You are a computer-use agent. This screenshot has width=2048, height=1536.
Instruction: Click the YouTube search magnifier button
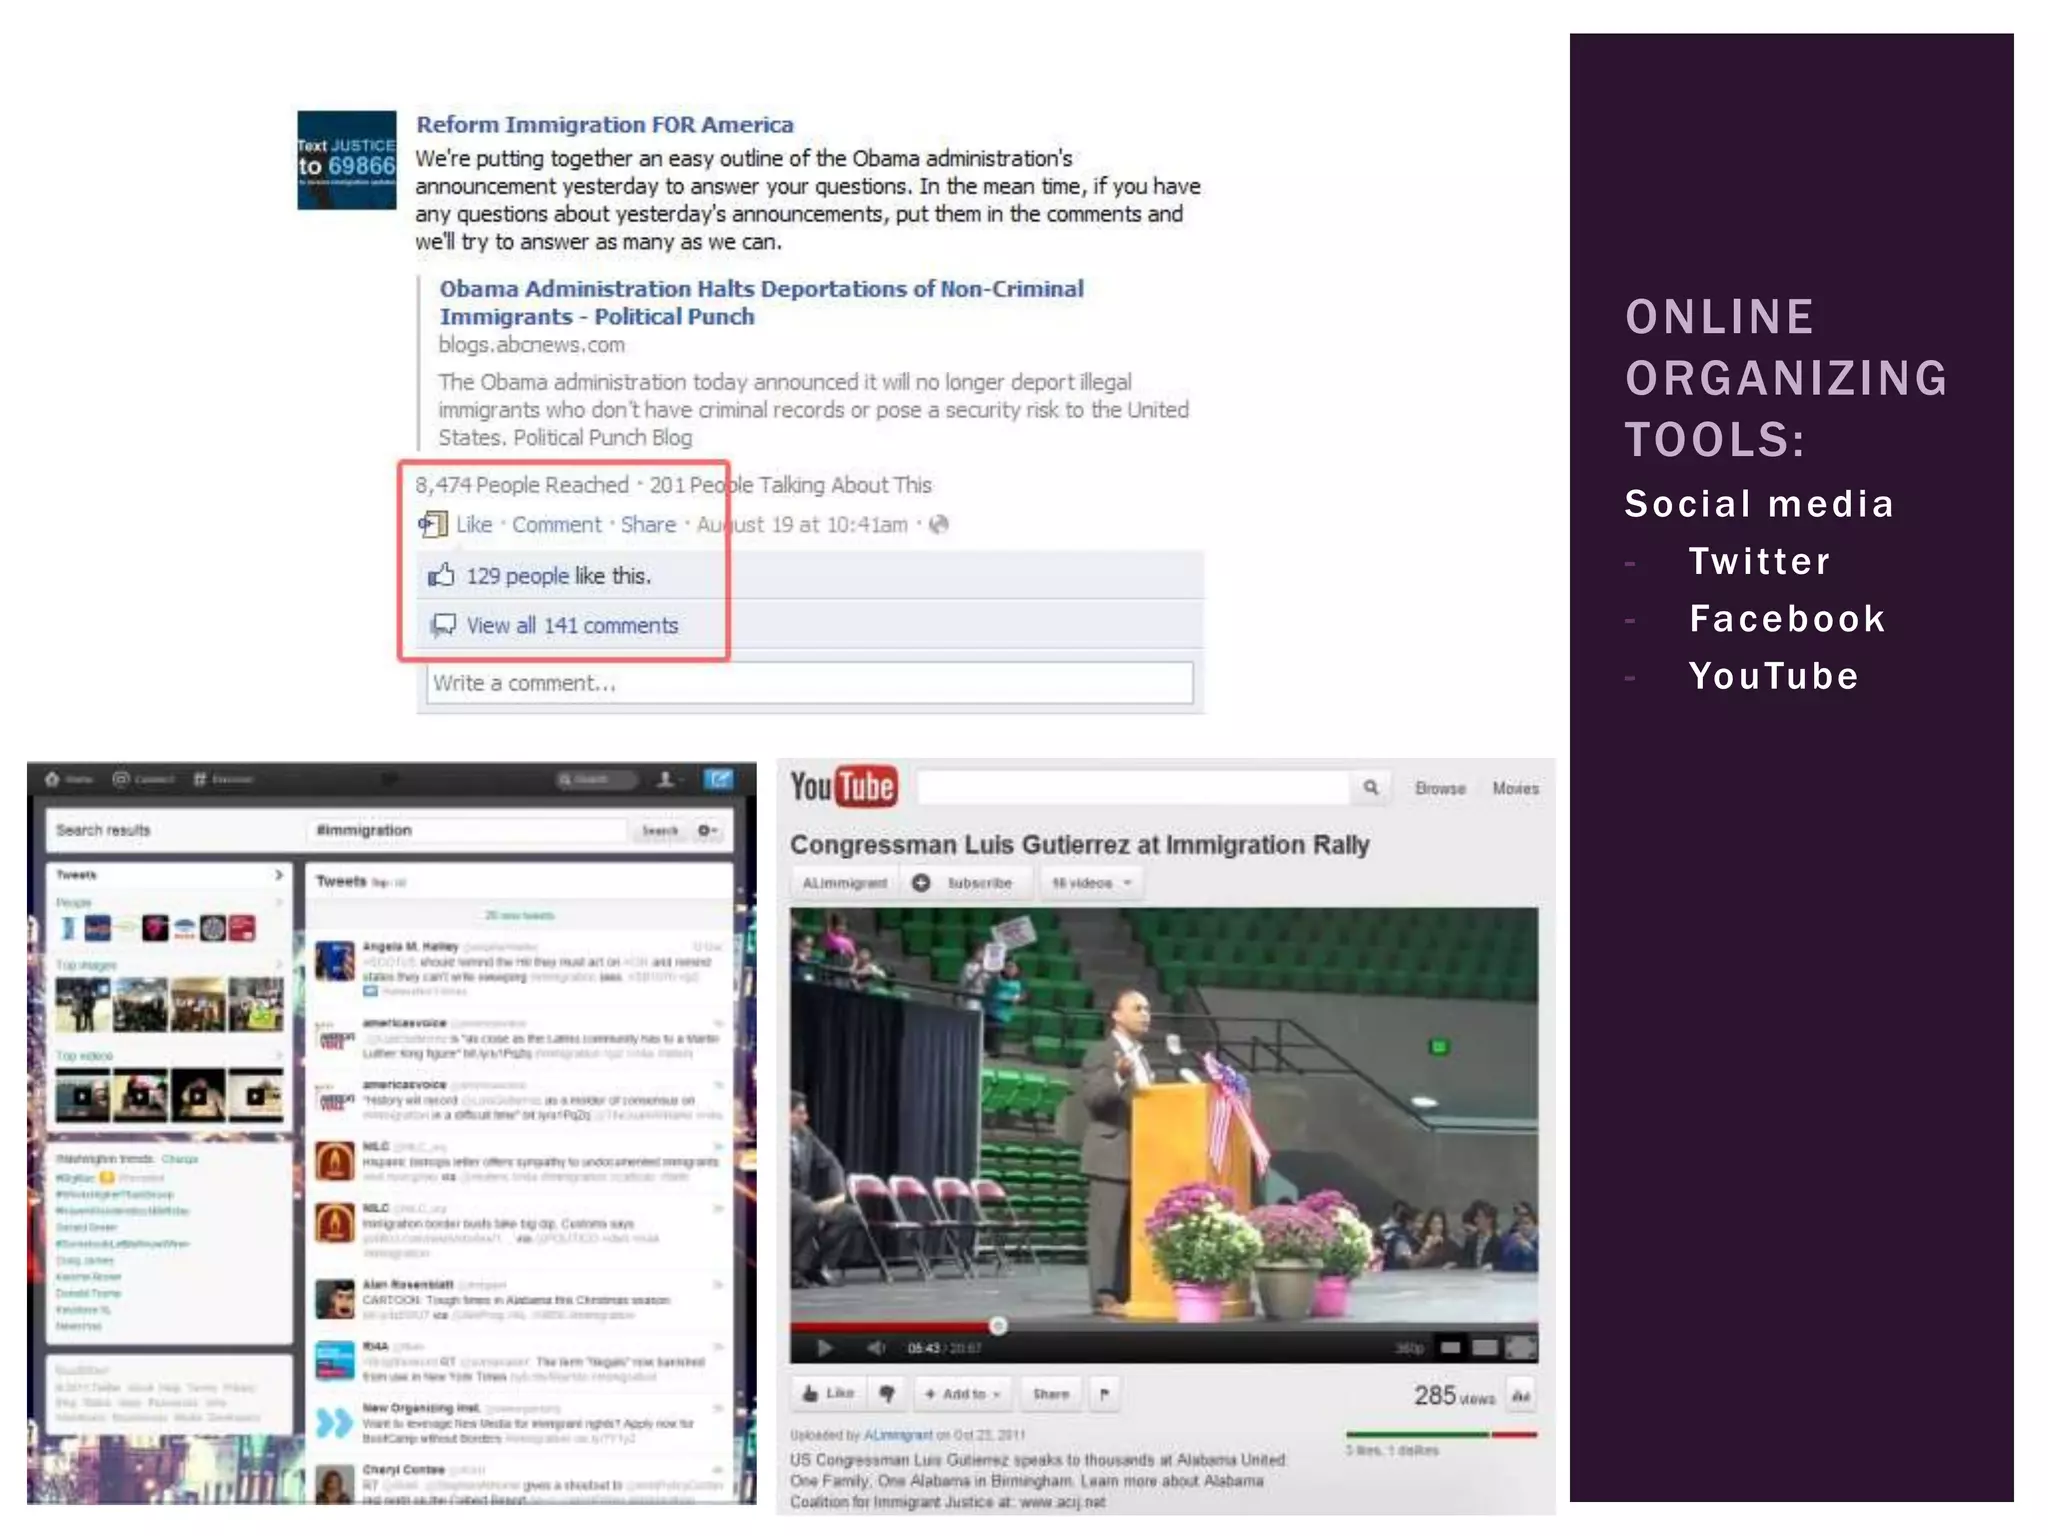pos(1371,788)
